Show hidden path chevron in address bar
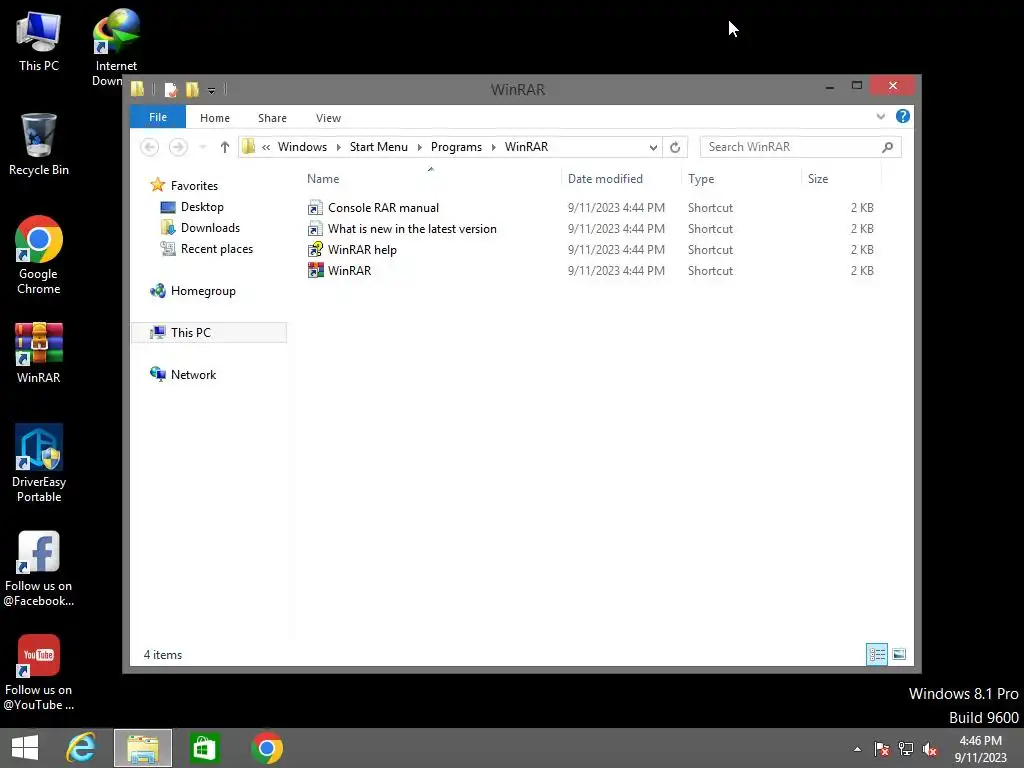This screenshot has width=1024, height=768. tap(266, 147)
